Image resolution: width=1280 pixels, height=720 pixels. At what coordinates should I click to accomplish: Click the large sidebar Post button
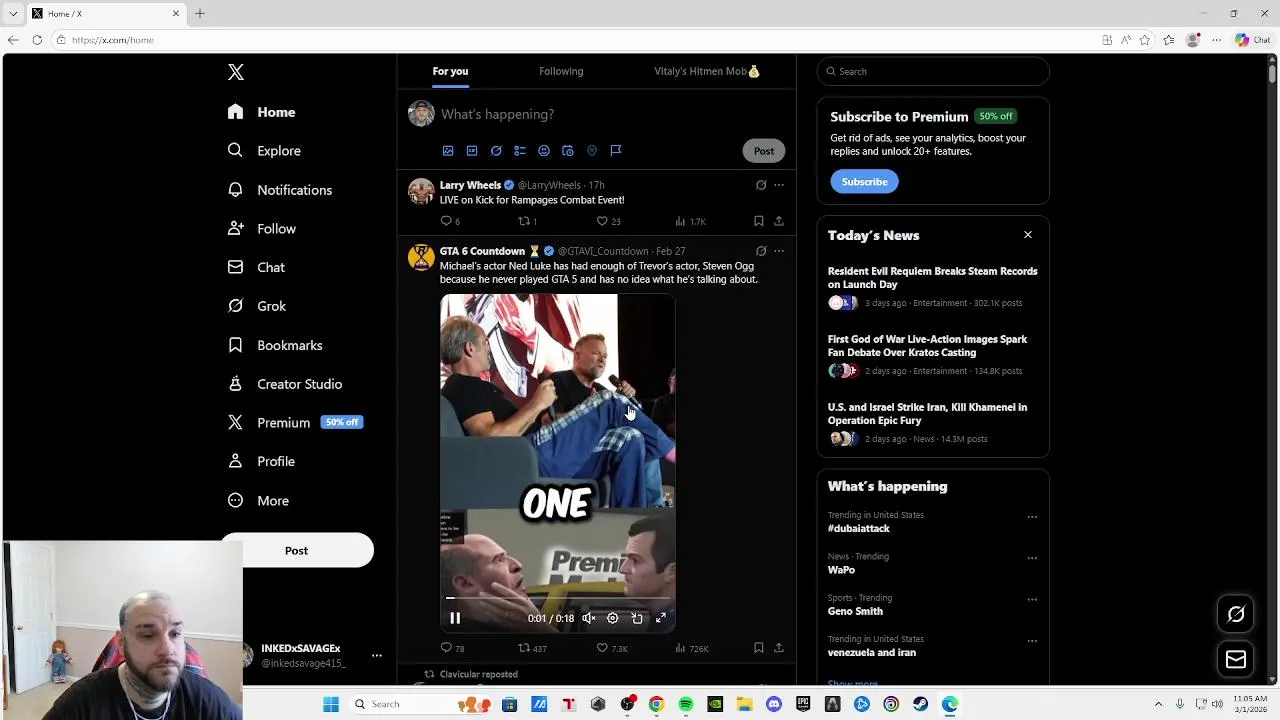[297, 551]
